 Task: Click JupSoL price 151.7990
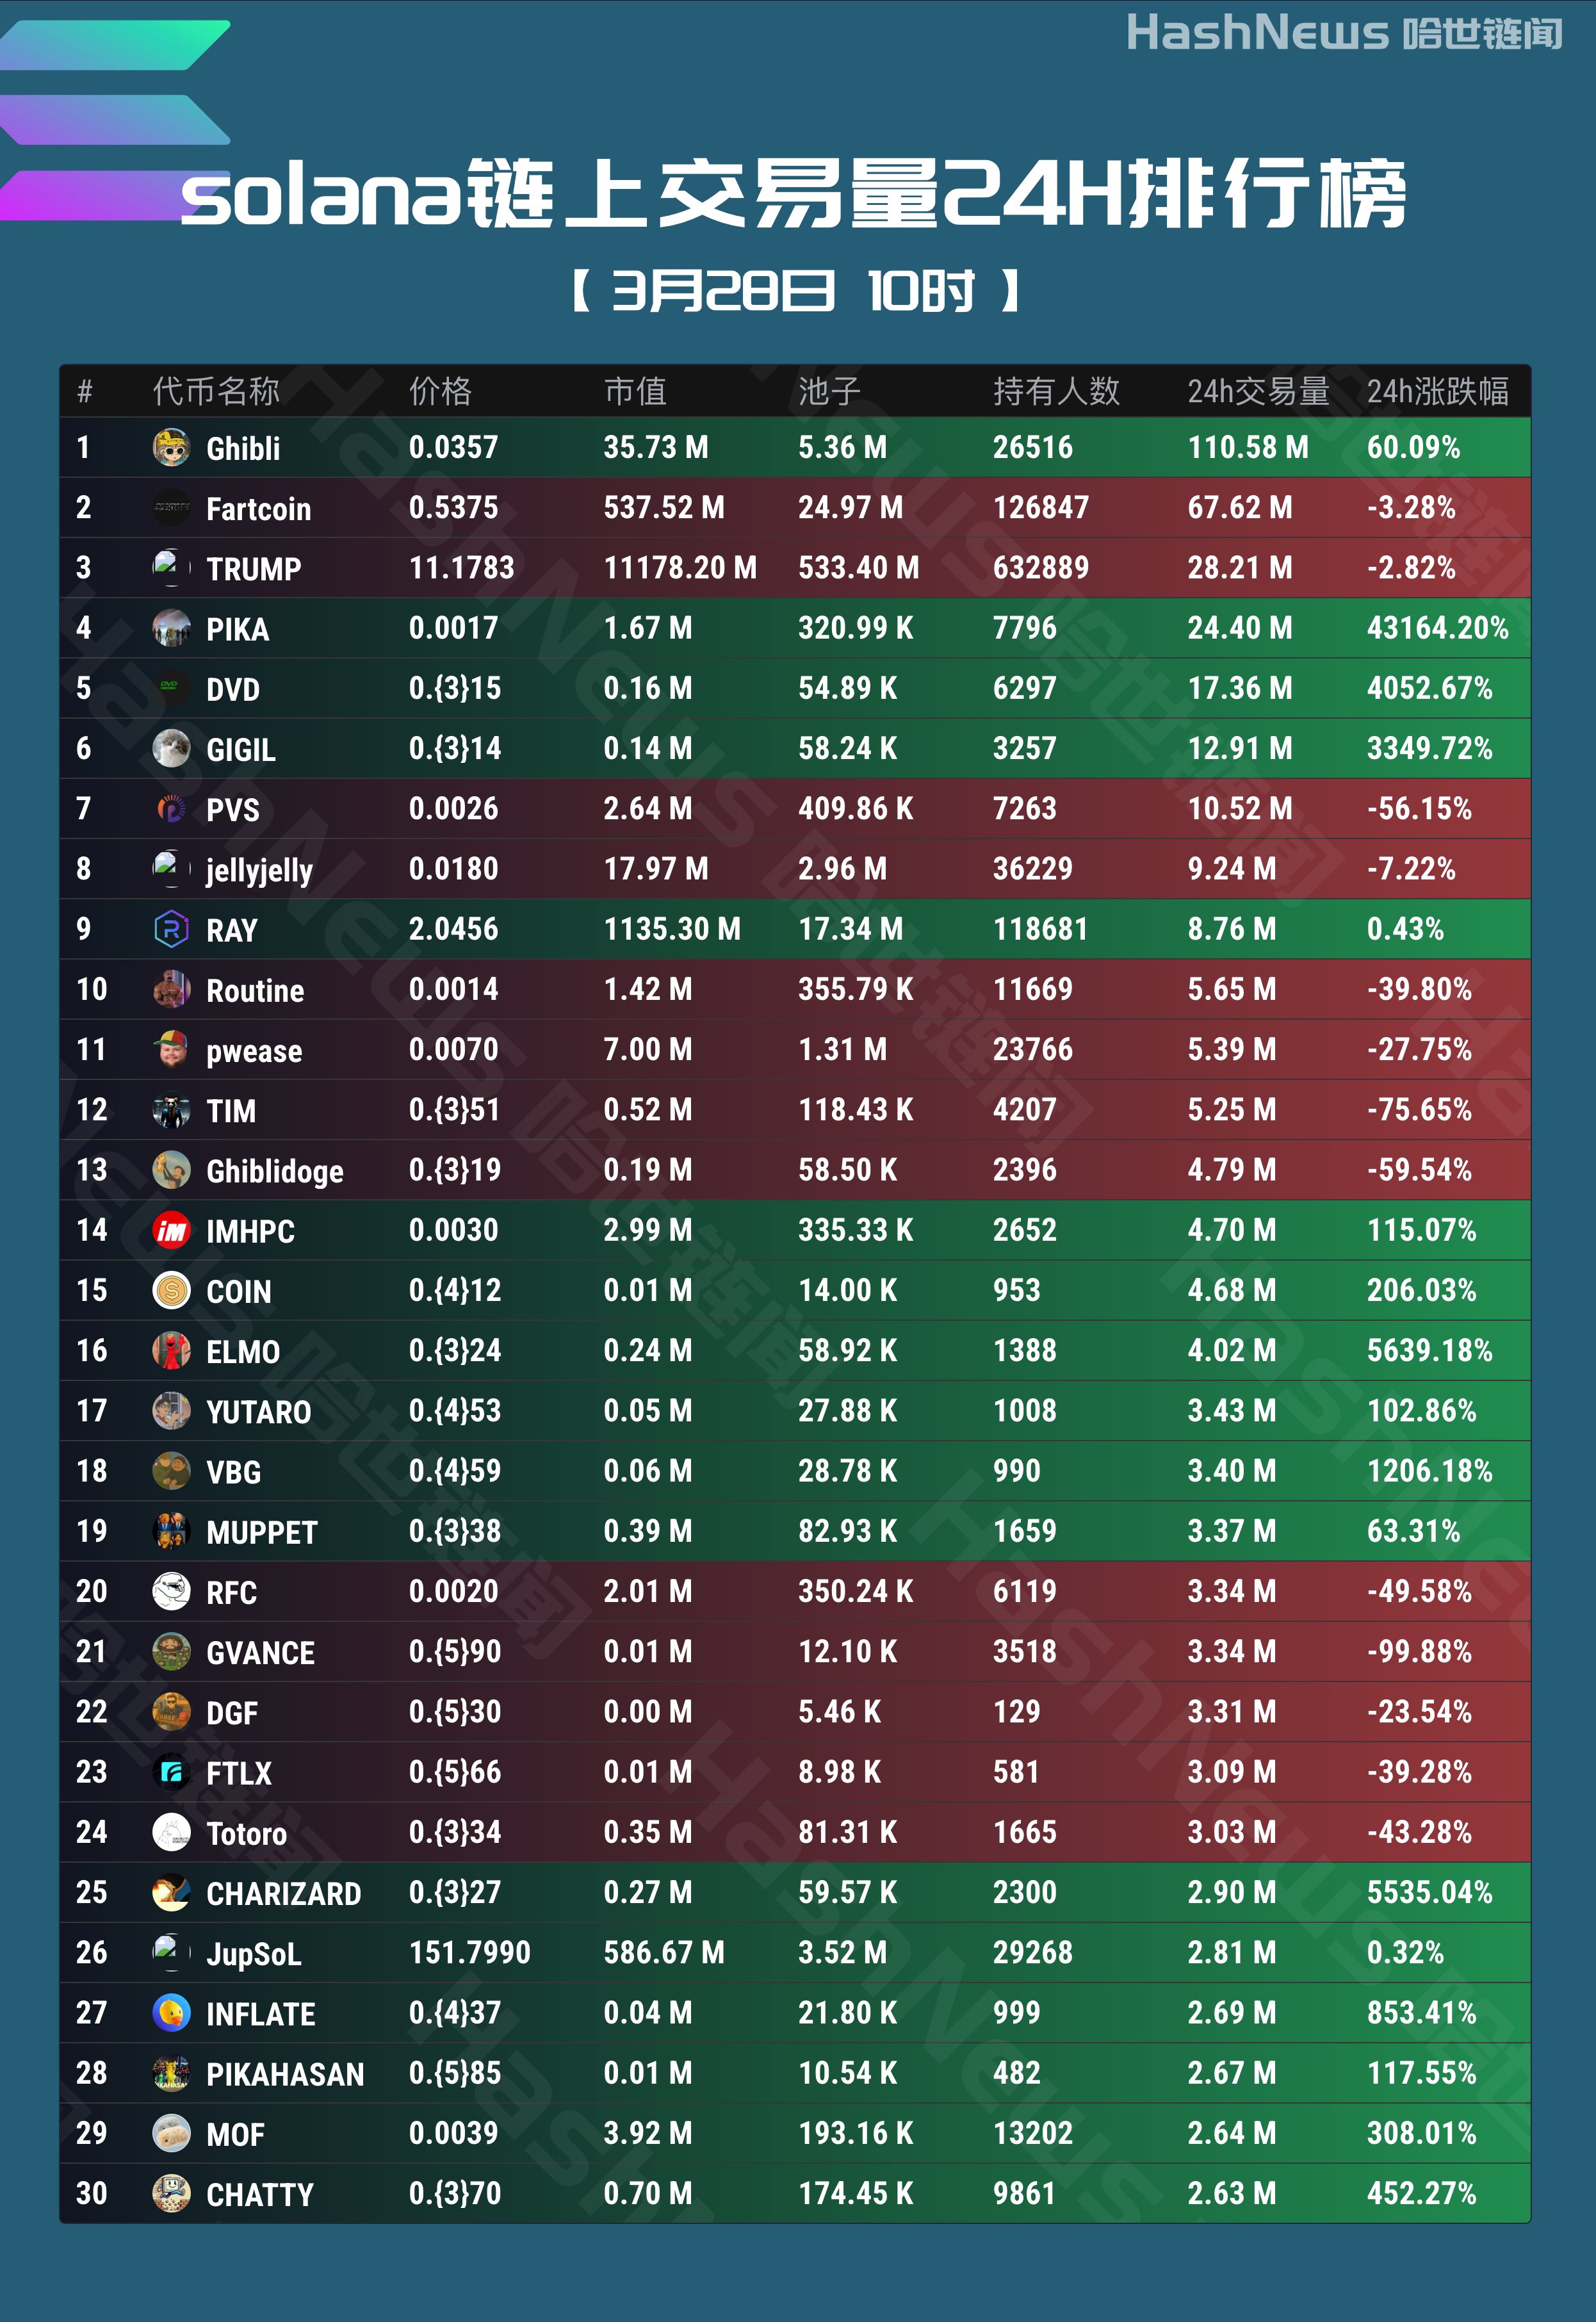[x=470, y=1952]
